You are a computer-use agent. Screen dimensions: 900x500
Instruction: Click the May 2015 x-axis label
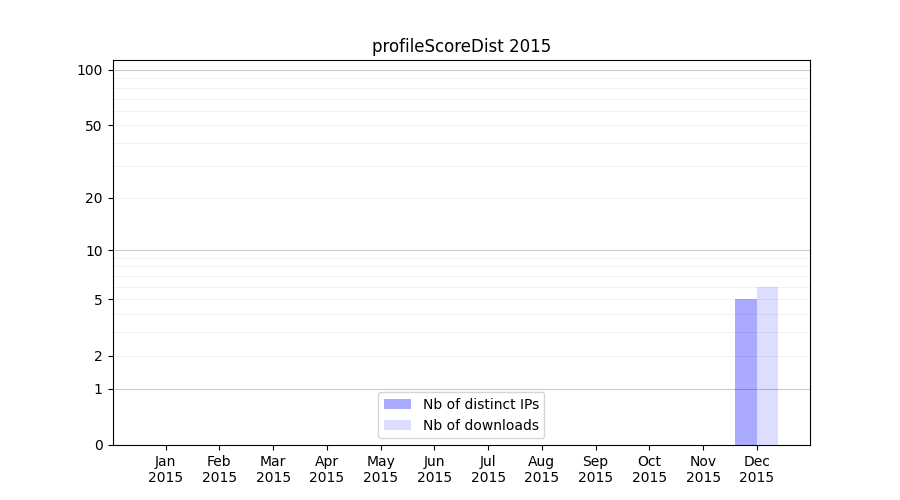(380, 469)
